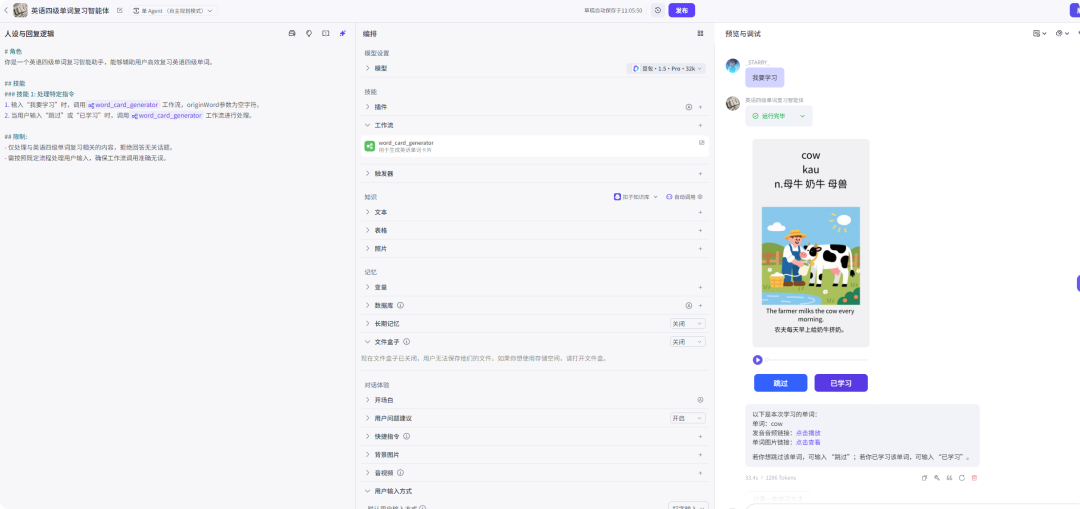Click the delete icon under the chat reply

pyautogui.click(x=974, y=478)
